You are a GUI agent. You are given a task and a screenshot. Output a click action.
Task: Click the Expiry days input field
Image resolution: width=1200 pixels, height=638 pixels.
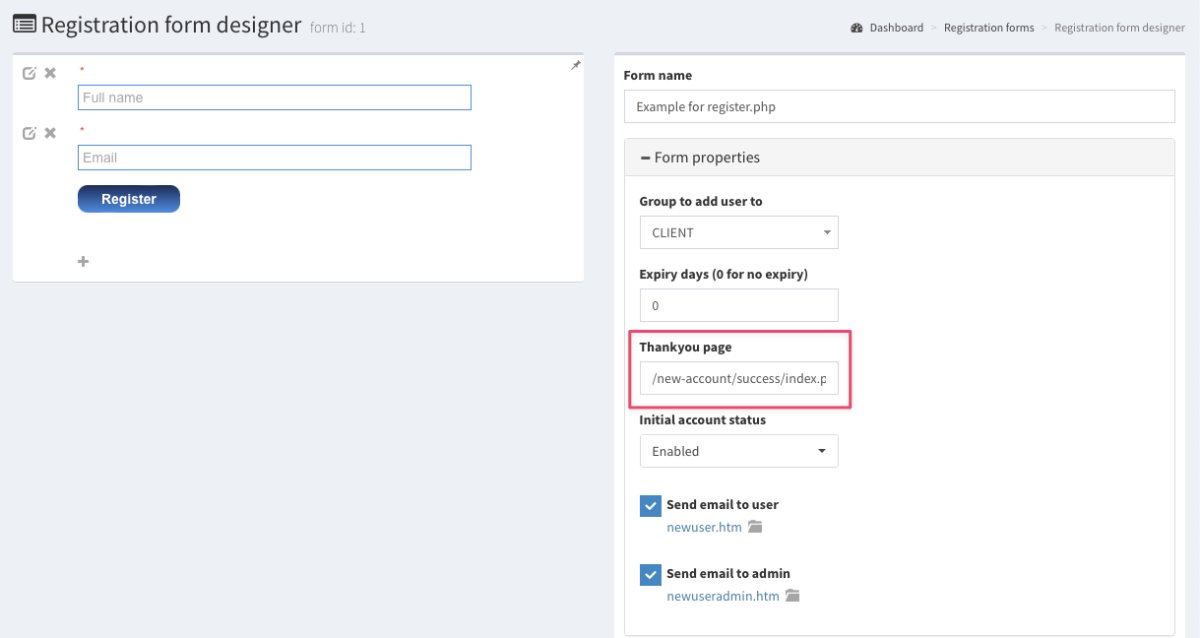pos(738,306)
